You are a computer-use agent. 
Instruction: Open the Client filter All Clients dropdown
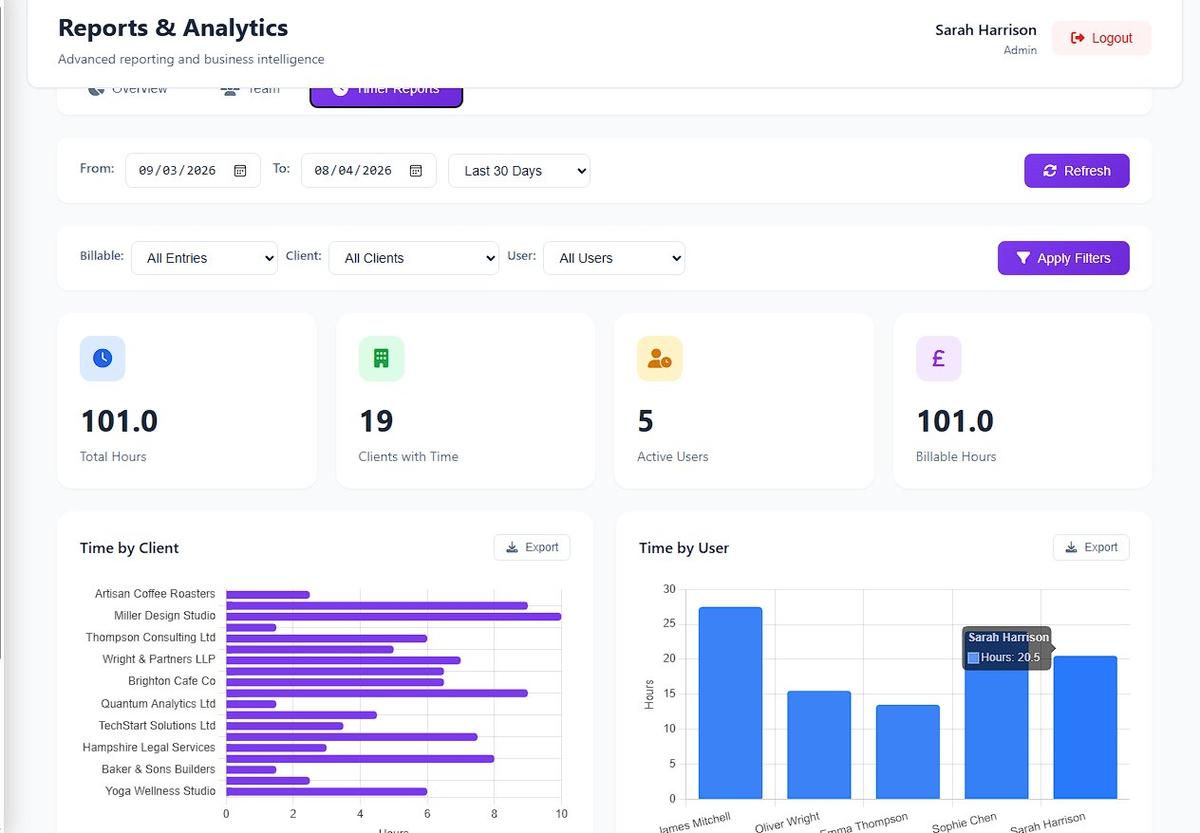413,258
